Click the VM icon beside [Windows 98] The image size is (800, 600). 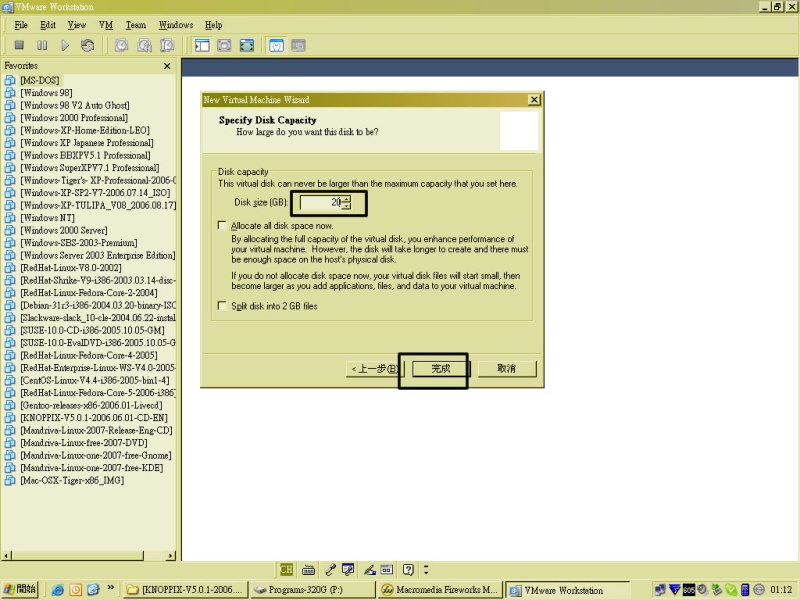(10, 93)
